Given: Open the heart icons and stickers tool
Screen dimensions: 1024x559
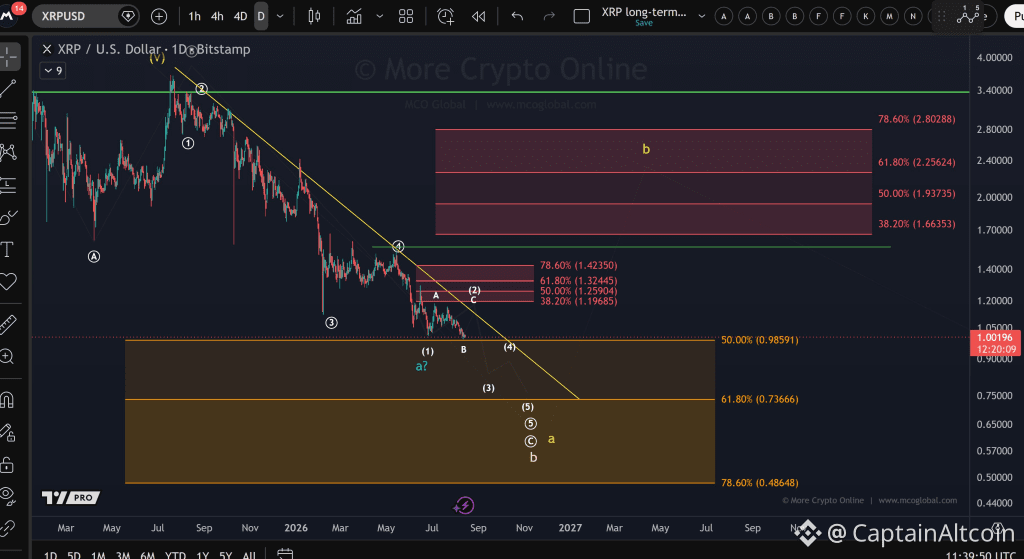Looking at the screenshot, I should (x=8, y=281).
